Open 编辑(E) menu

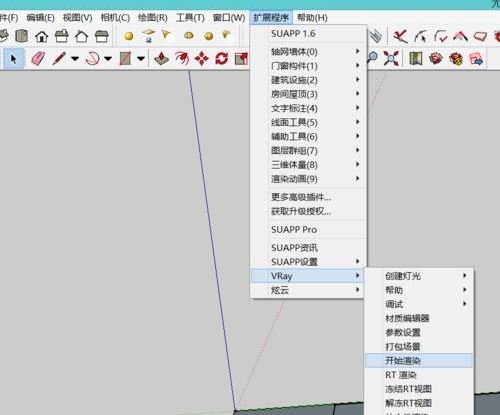[40, 18]
